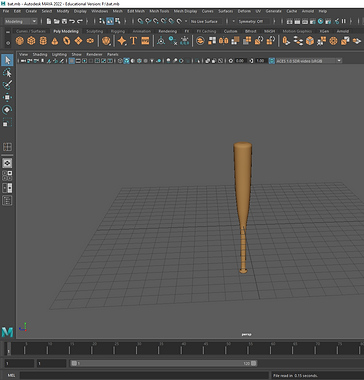Toggle the view transform color management button
The height and width of the screenshot is (380, 364).
tap(272, 61)
